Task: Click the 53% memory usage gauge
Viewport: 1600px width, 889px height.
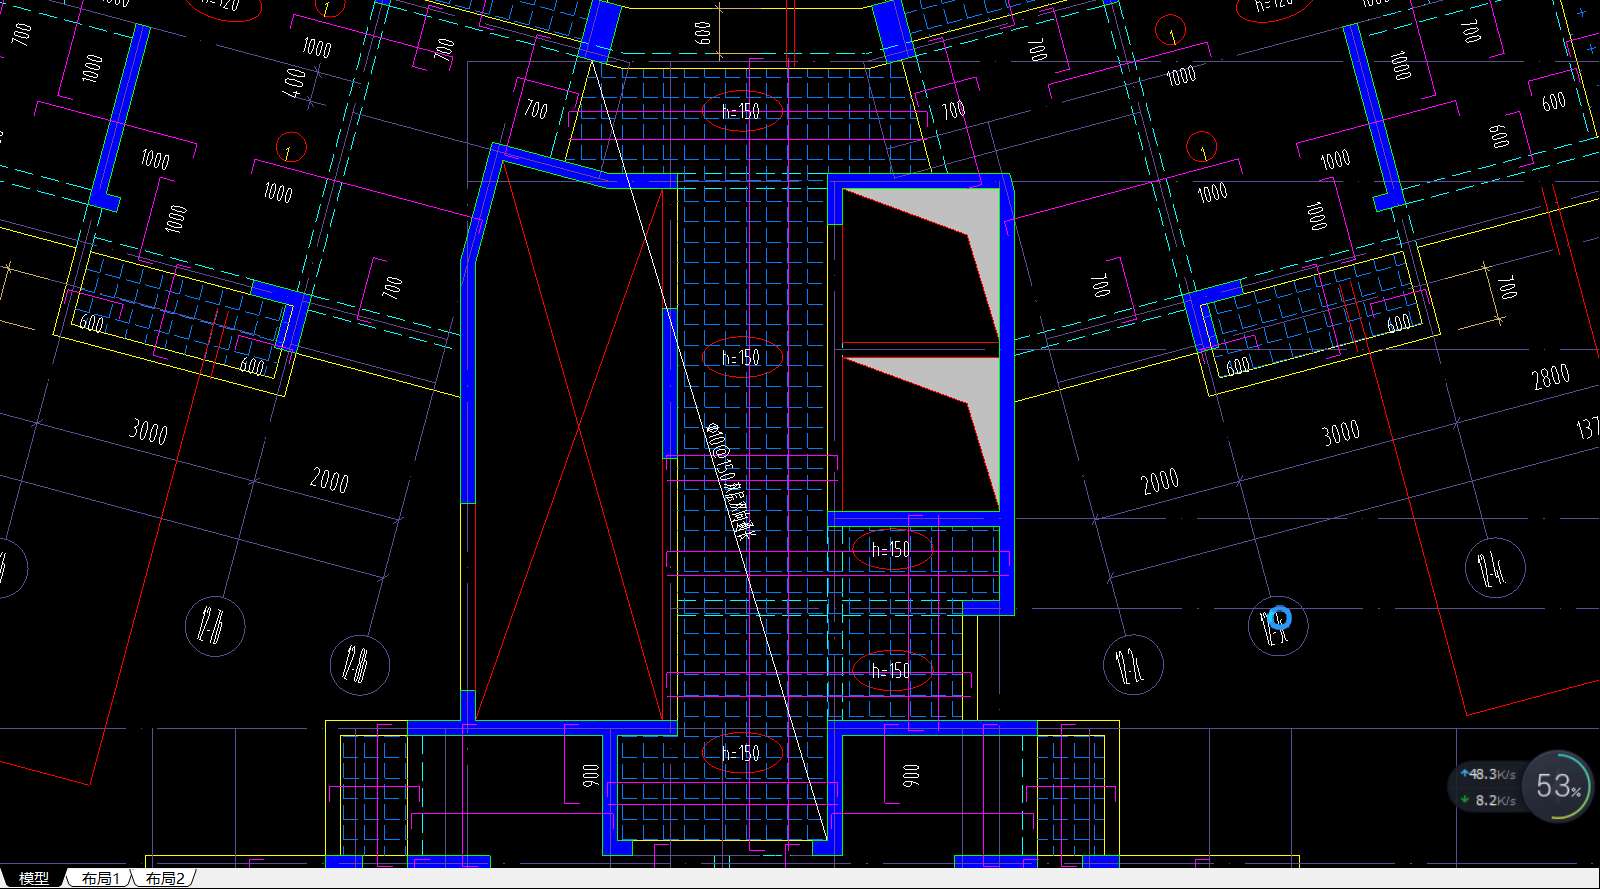Action: click(x=1558, y=786)
